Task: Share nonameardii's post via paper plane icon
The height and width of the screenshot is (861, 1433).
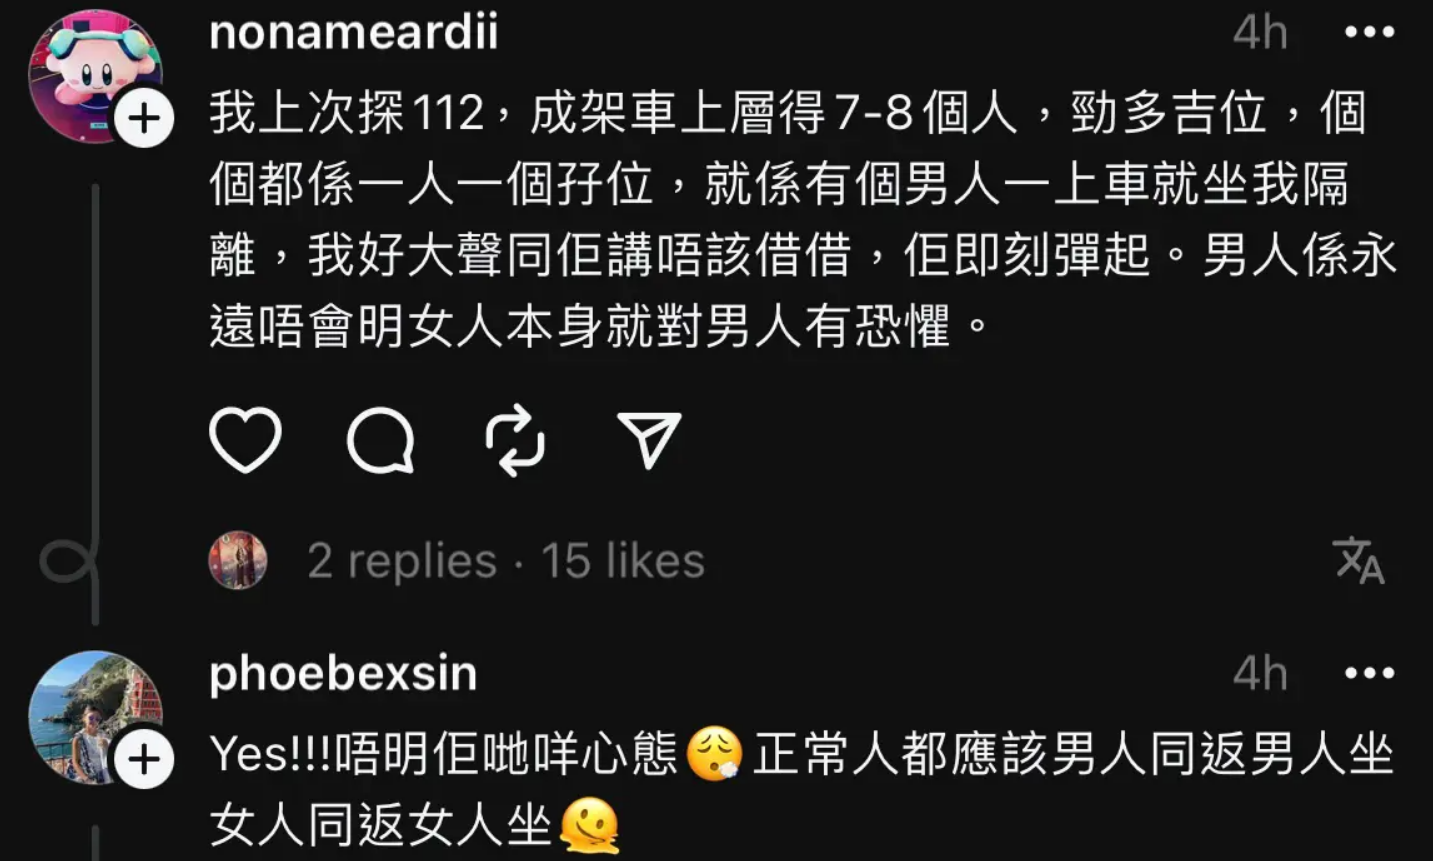Action: pos(650,440)
